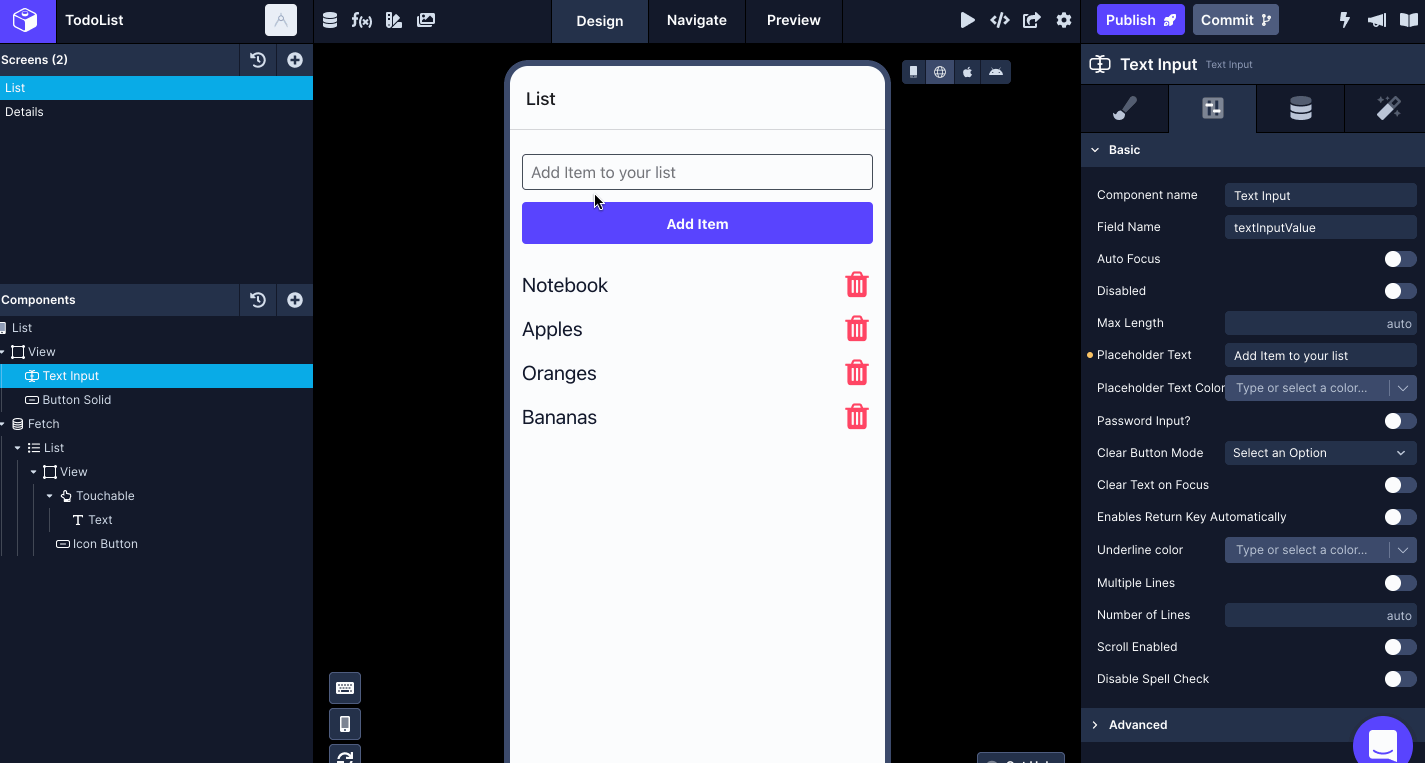Toggle Auto Focus switch

1400,259
